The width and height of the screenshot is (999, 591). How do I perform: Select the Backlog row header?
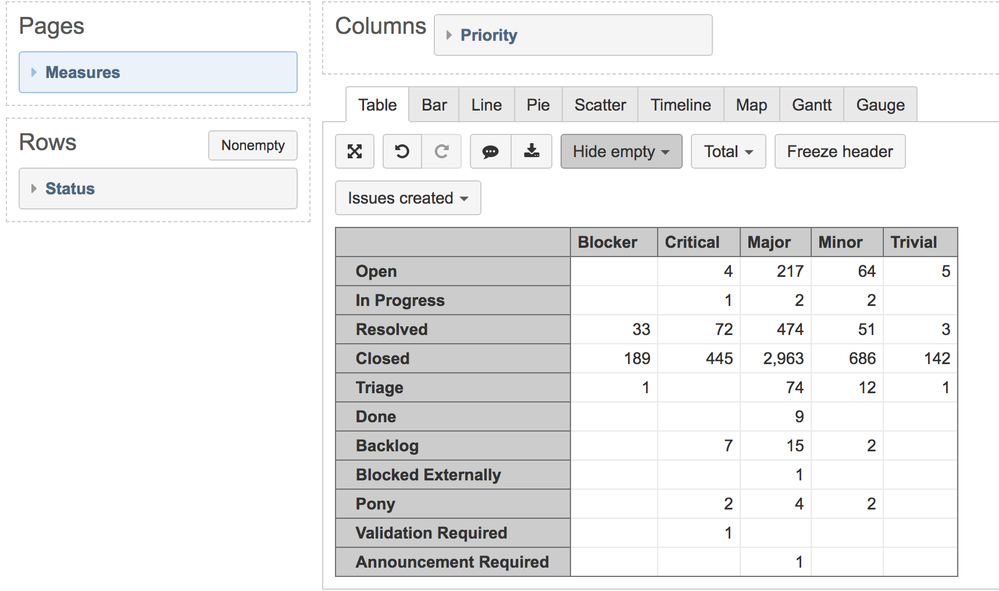tap(453, 446)
